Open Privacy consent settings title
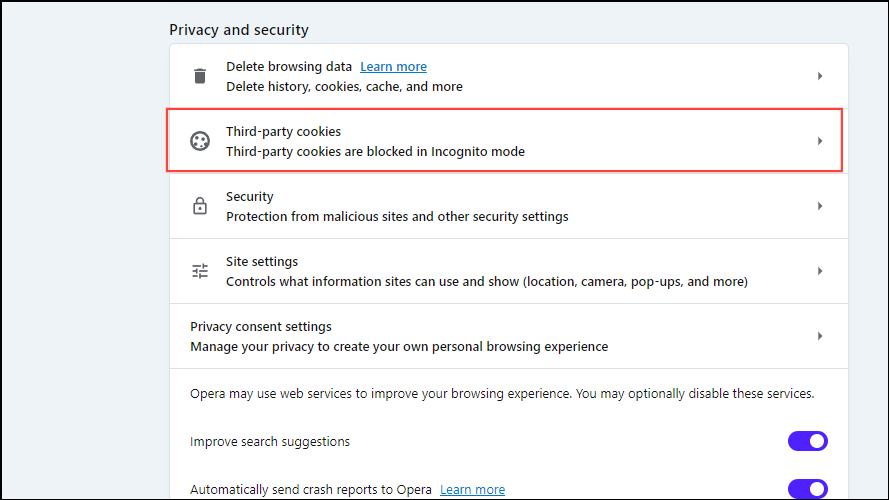This screenshot has width=889, height=500. tap(261, 327)
